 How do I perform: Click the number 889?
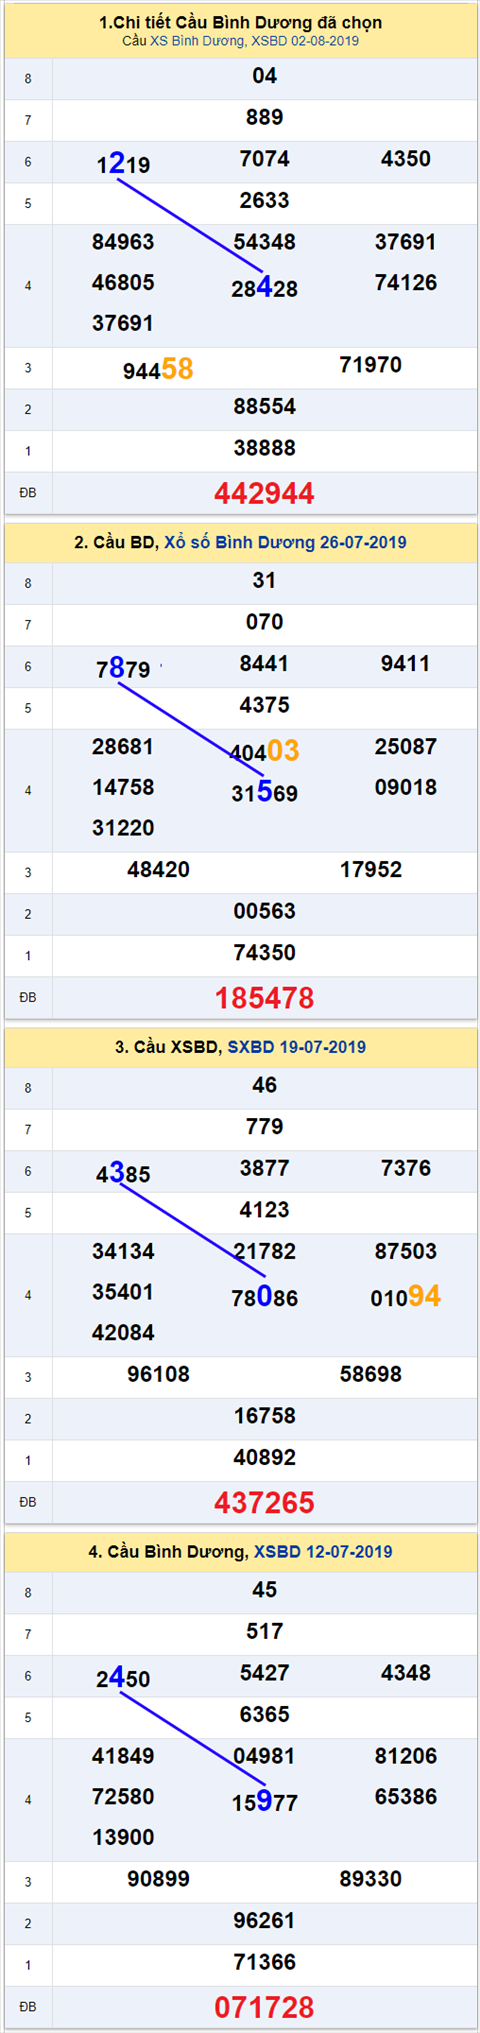pos(264,117)
